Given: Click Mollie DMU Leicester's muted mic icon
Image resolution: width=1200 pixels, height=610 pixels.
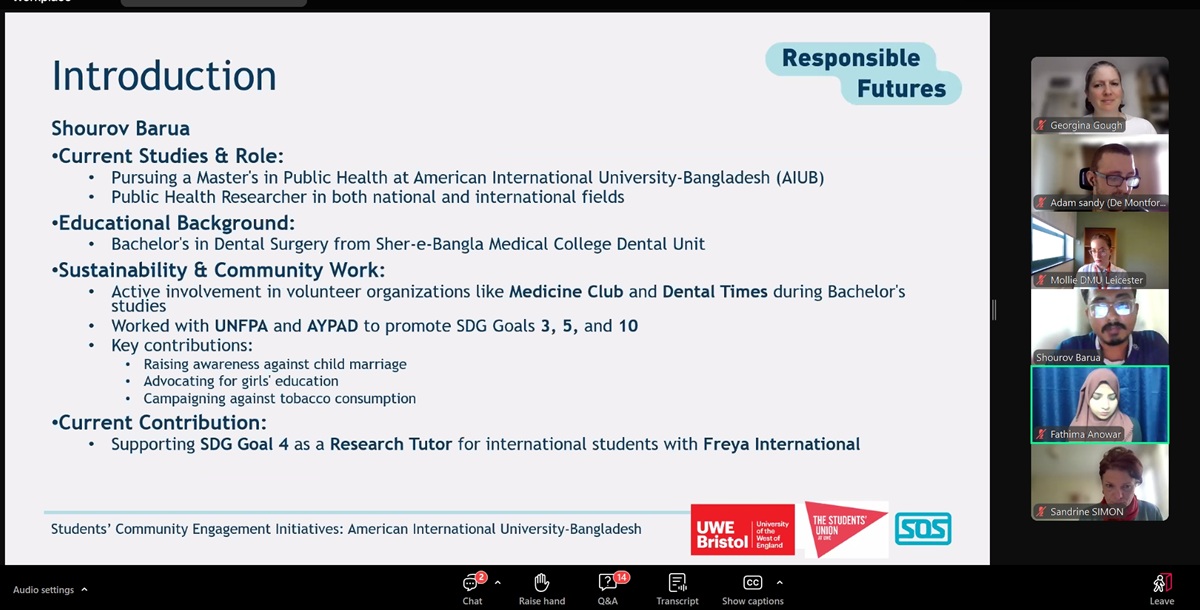Looking at the screenshot, I should coord(1042,280).
